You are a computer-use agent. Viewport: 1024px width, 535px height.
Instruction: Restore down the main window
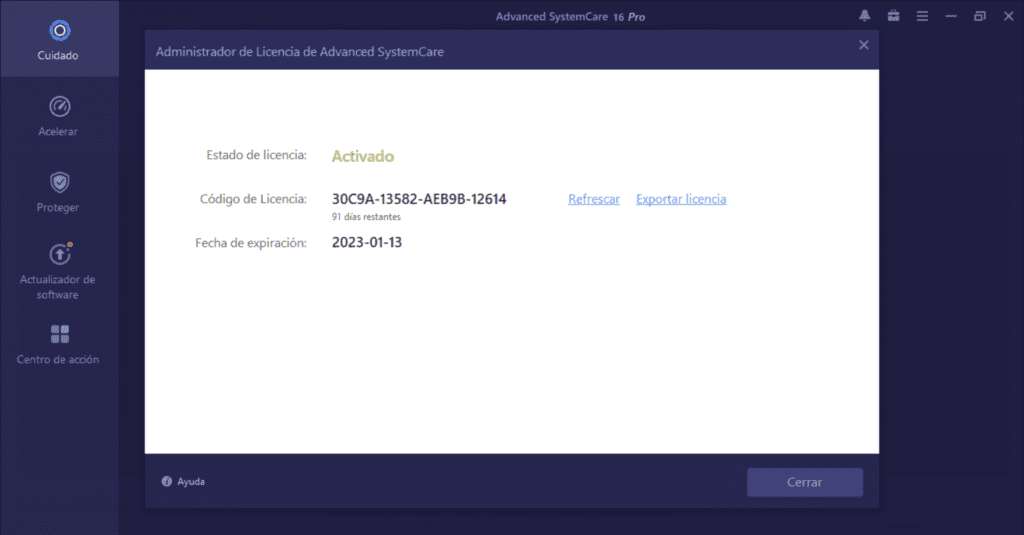980,16
